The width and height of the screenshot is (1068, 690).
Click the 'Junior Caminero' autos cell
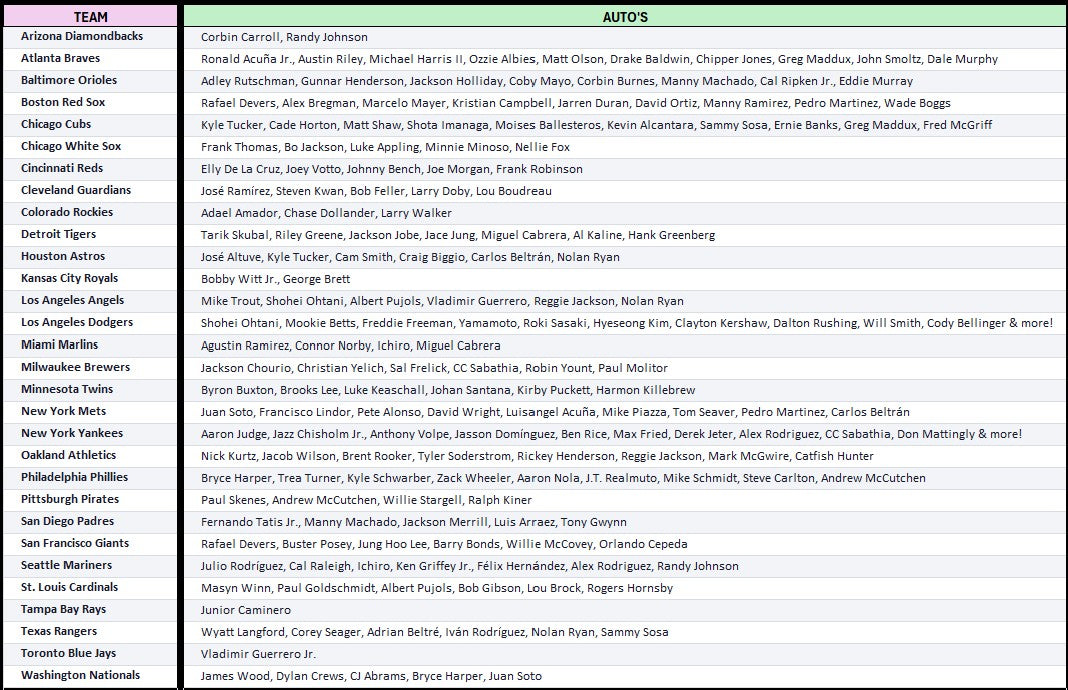[625, 610]
